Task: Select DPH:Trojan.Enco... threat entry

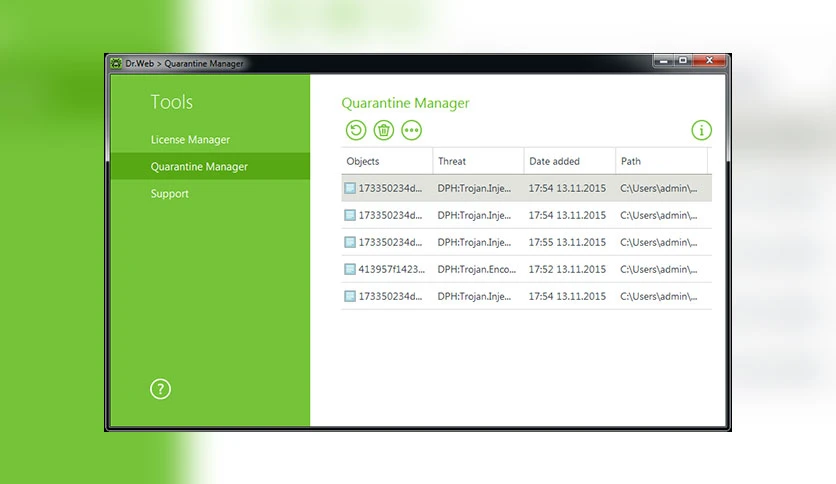Action: pos(477,269)
